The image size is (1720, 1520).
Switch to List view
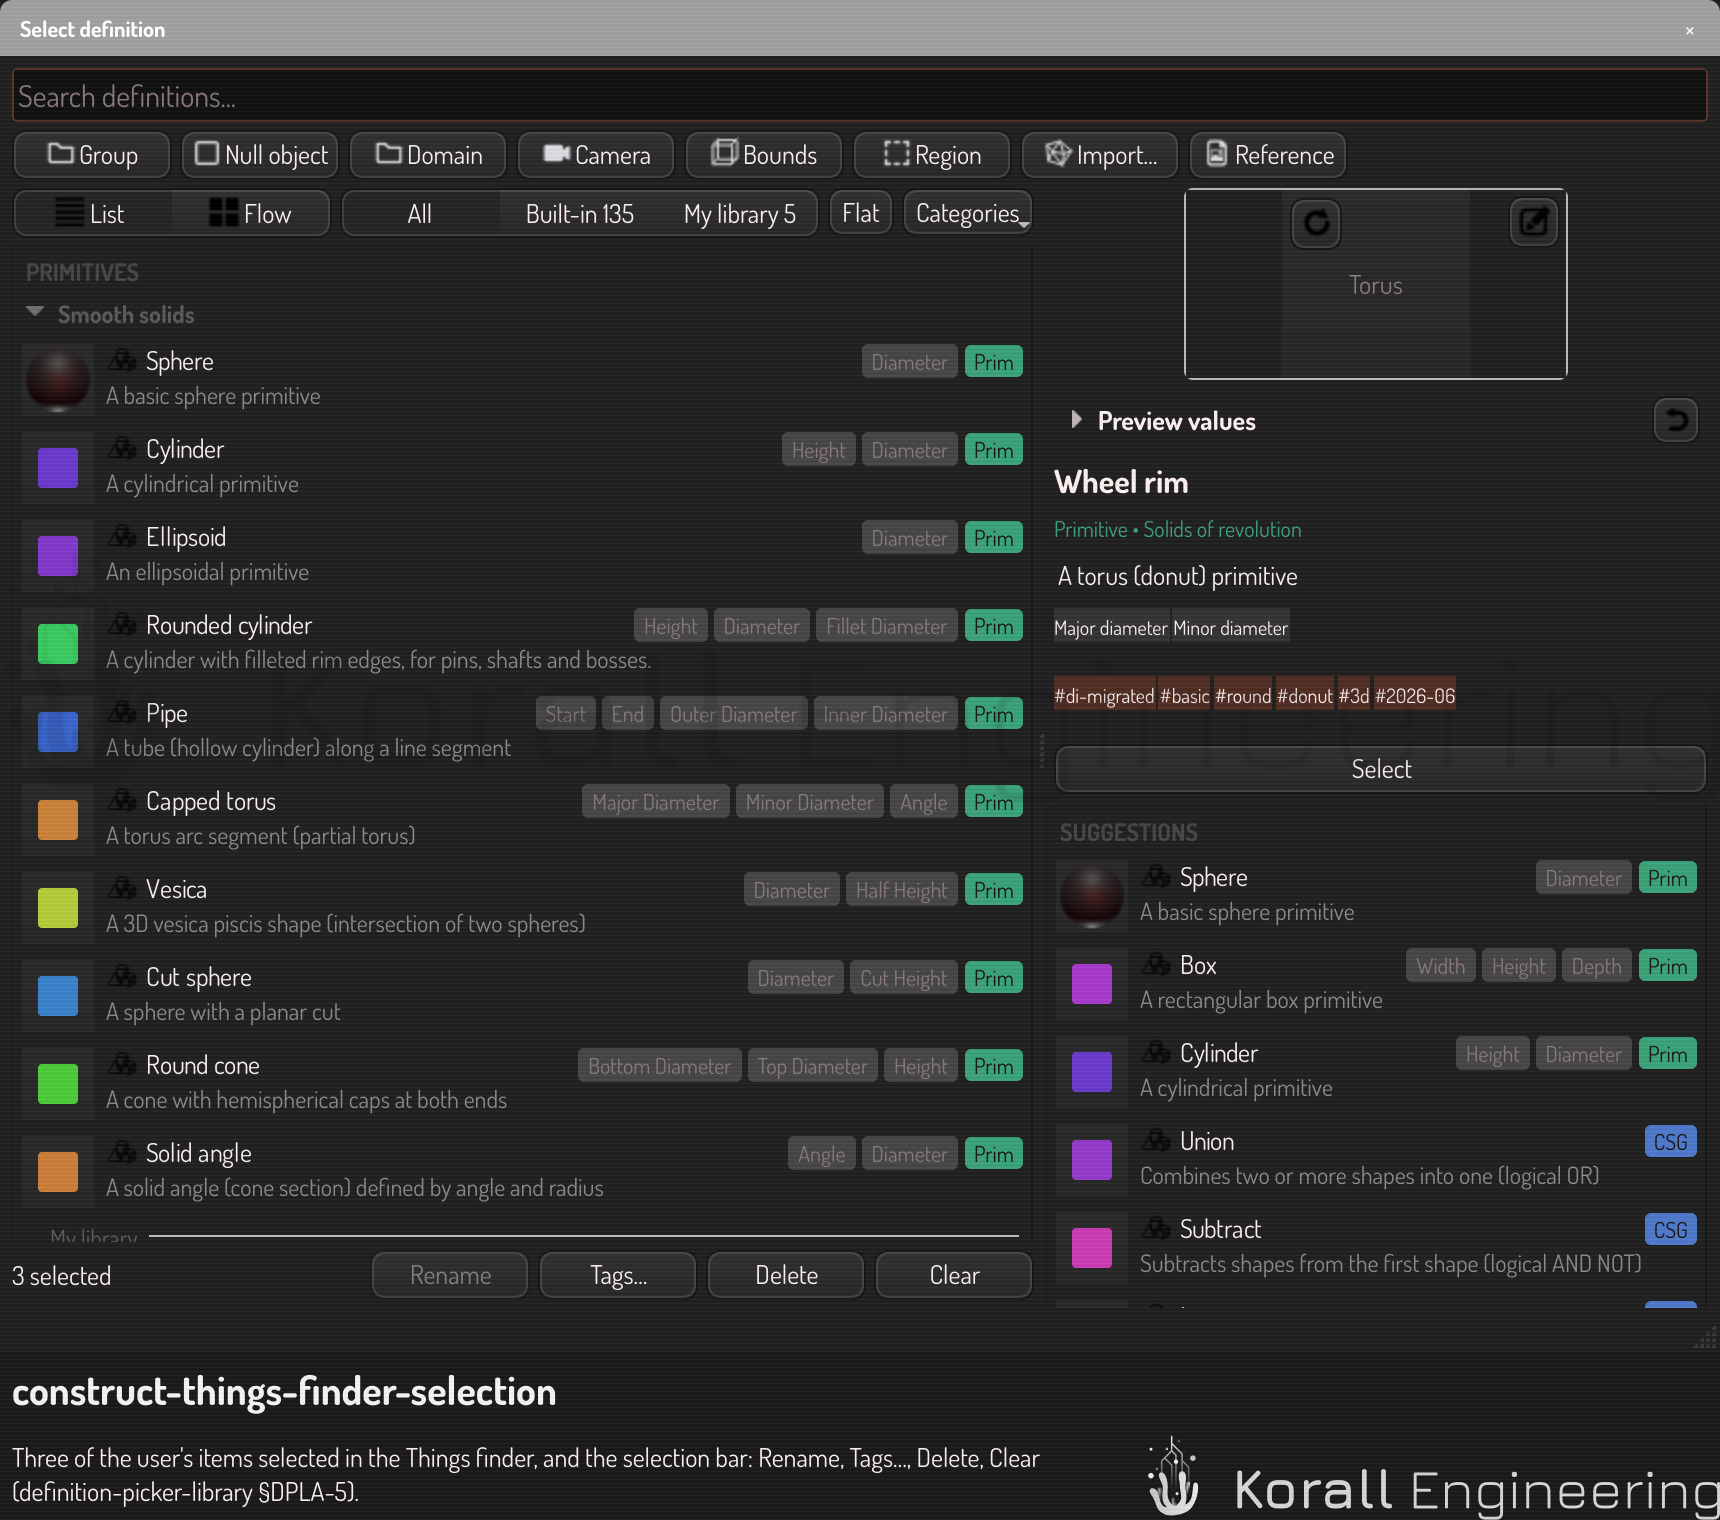(x=93, y=214)
